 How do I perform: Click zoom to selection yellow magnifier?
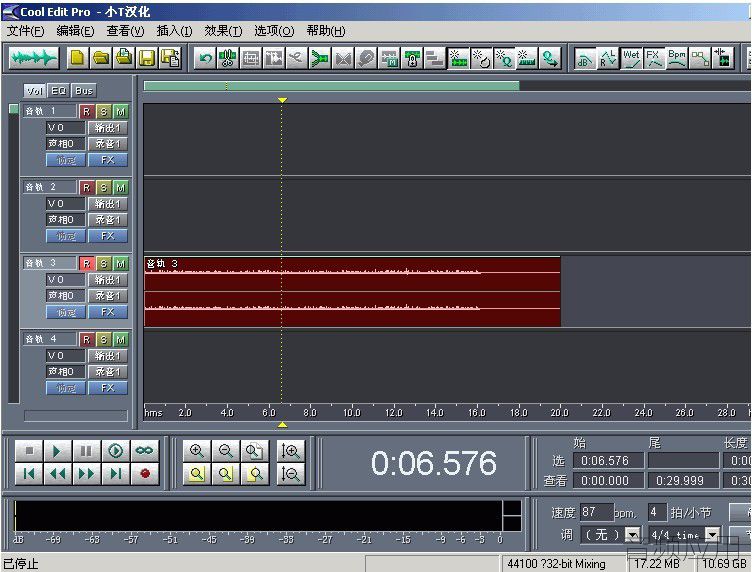[x=197, y=474]
